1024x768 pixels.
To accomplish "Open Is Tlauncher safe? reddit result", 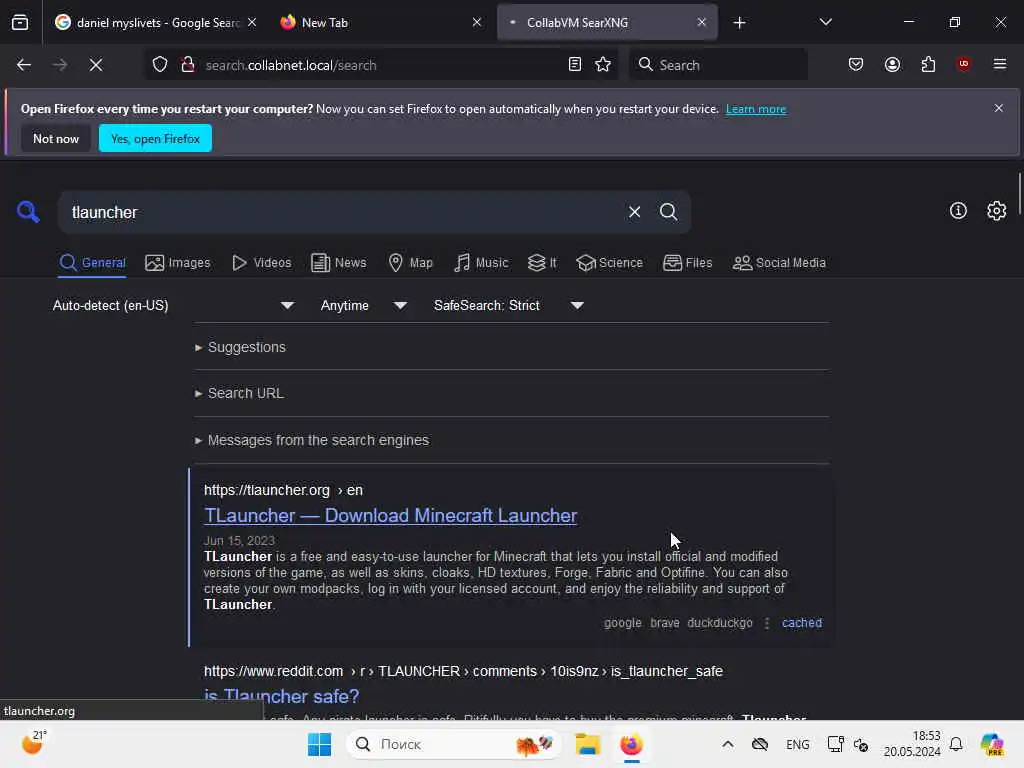I will point(281,696).
